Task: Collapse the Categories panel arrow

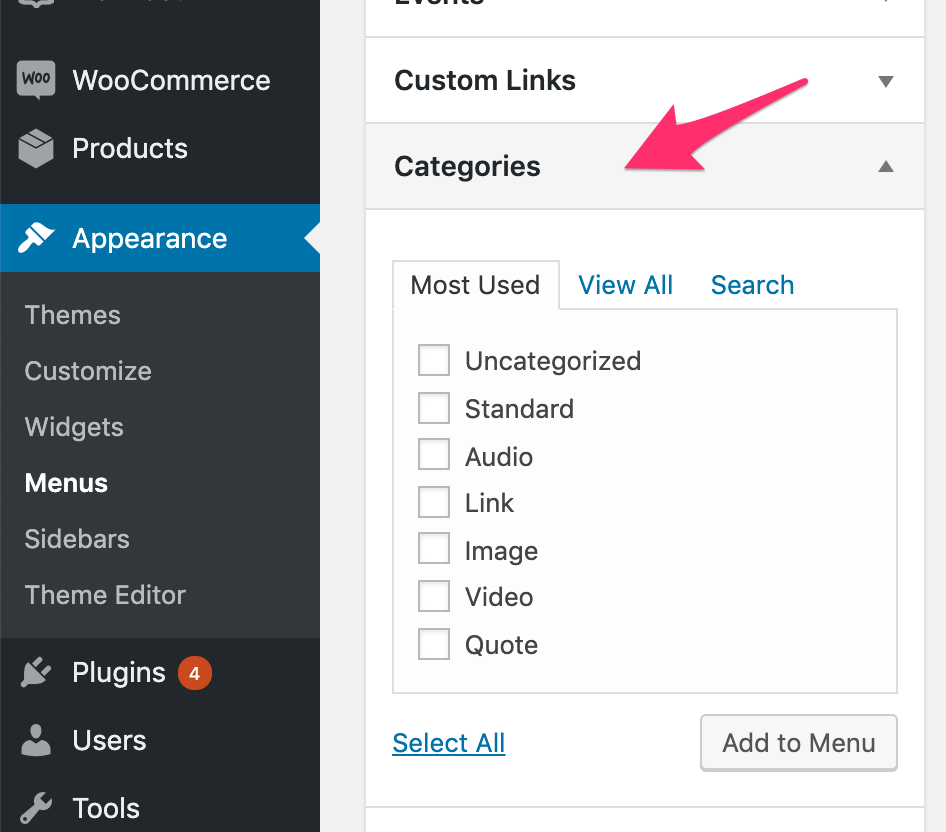Action: pyautogui.click(x=885, y=167)
